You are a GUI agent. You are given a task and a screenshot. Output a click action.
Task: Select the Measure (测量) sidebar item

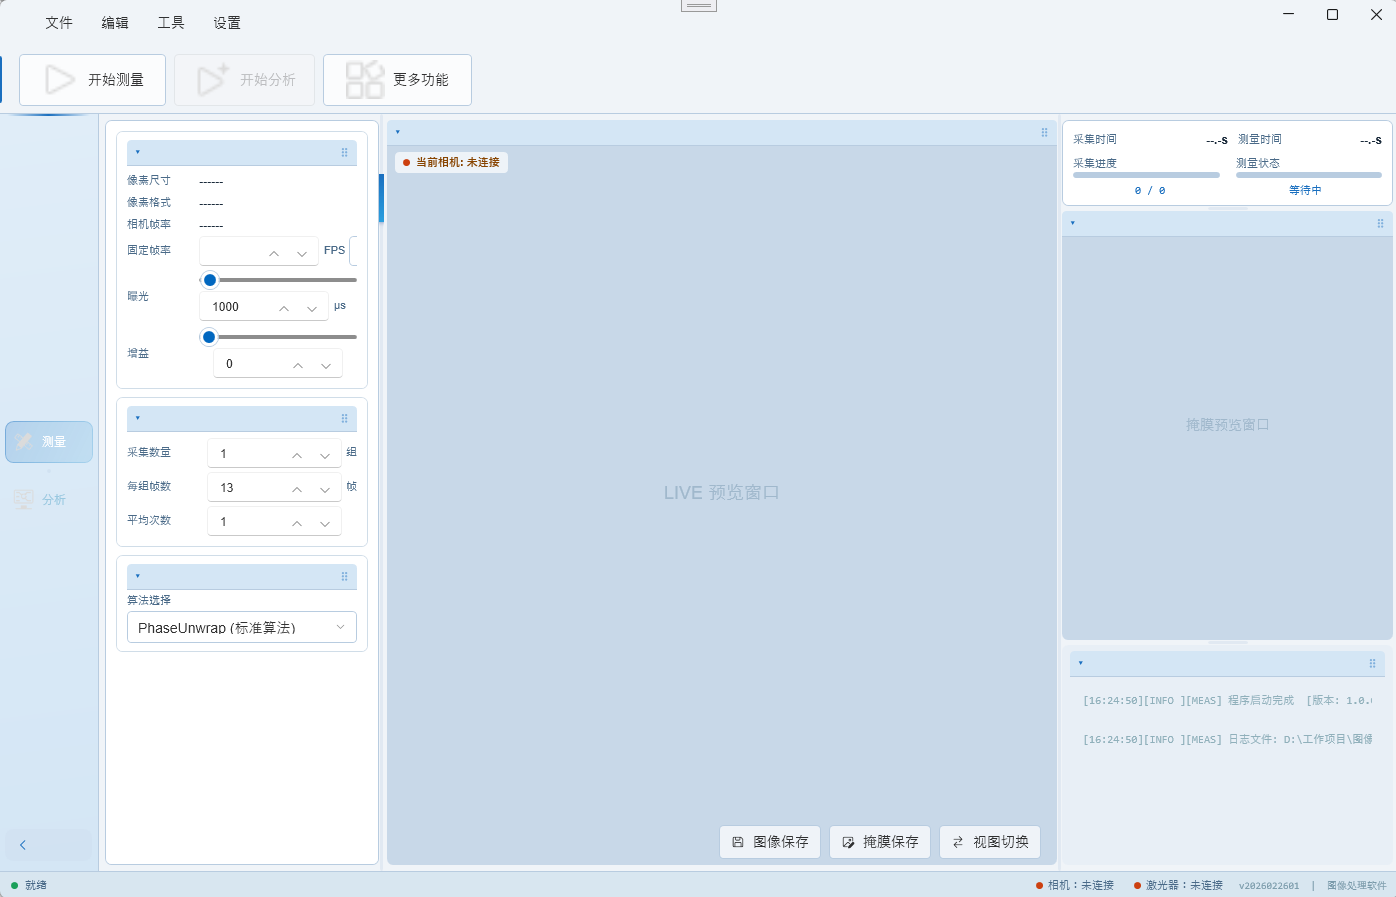49,442
